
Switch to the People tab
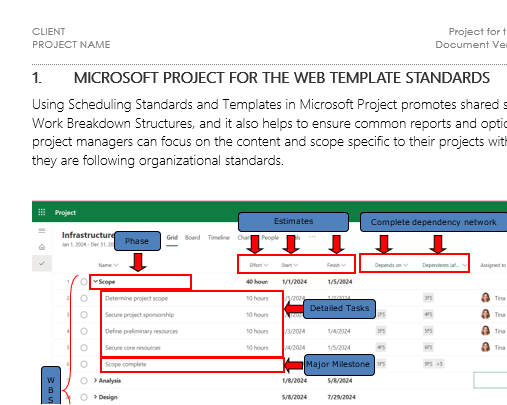pos(270,238)
